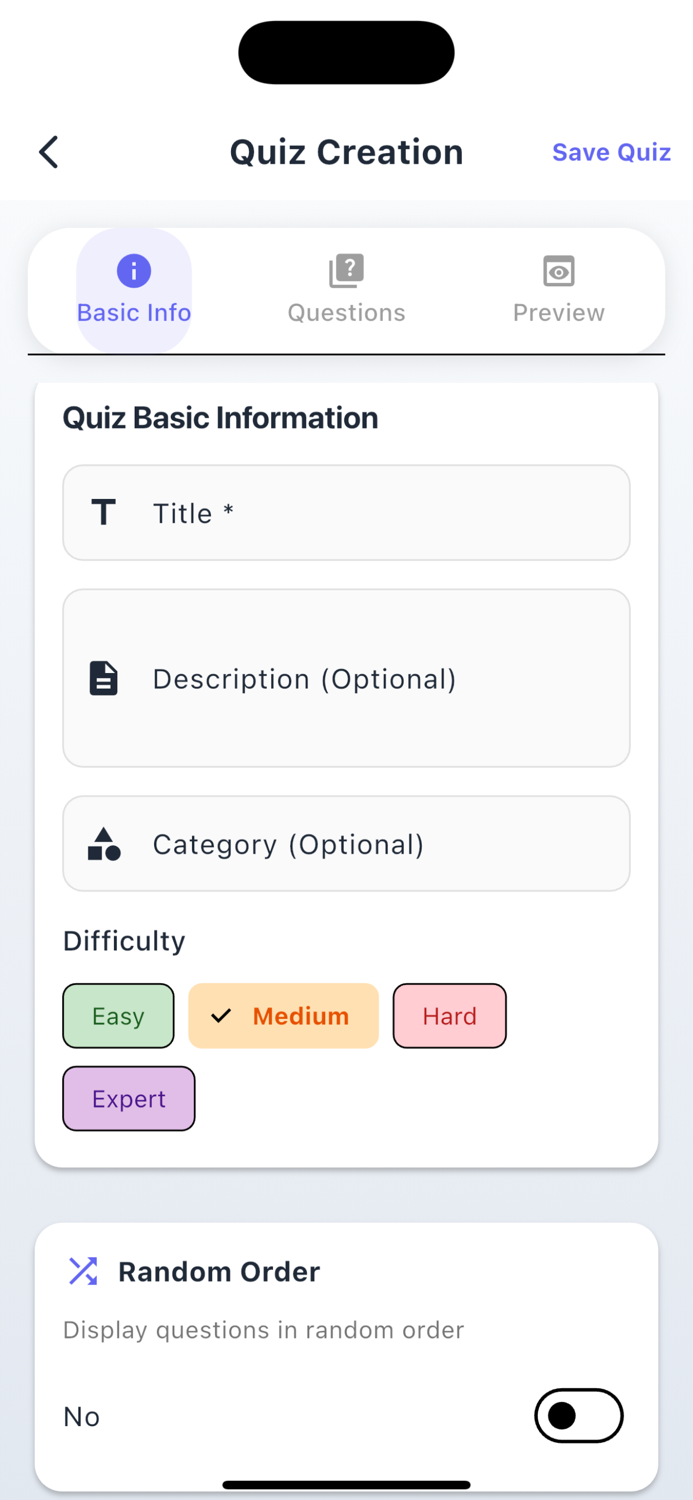This screenshot has width=693, height=1500.
Task: Switch to the Questions tab
Action: tap(346, 290)
